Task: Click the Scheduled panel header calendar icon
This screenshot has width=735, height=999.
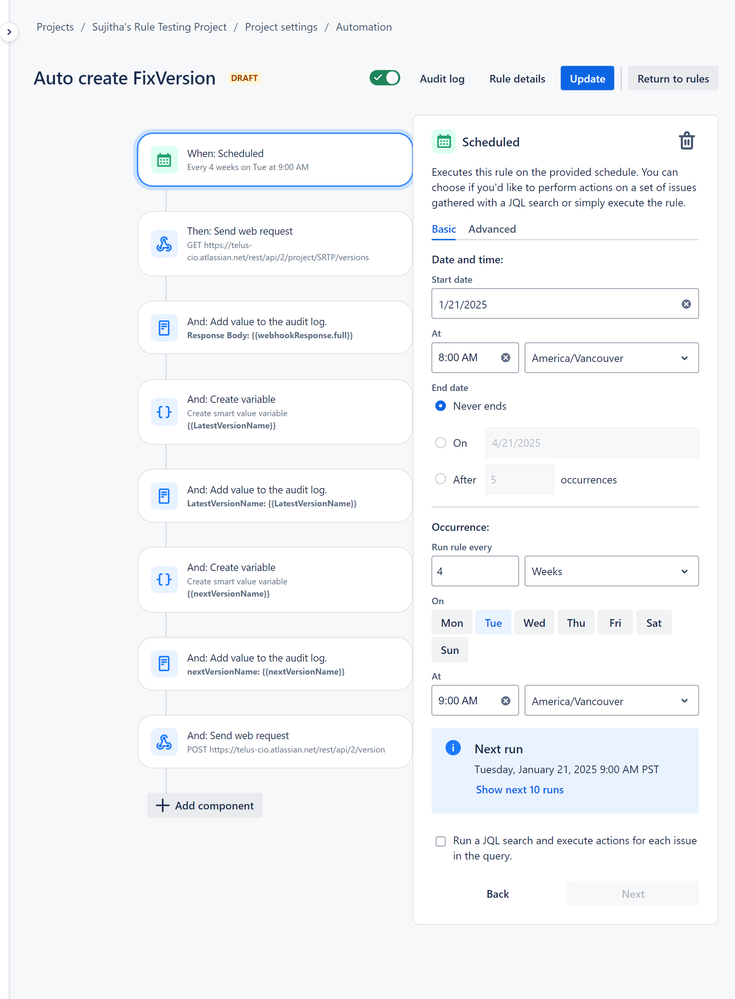Action: tap(444, 141)
